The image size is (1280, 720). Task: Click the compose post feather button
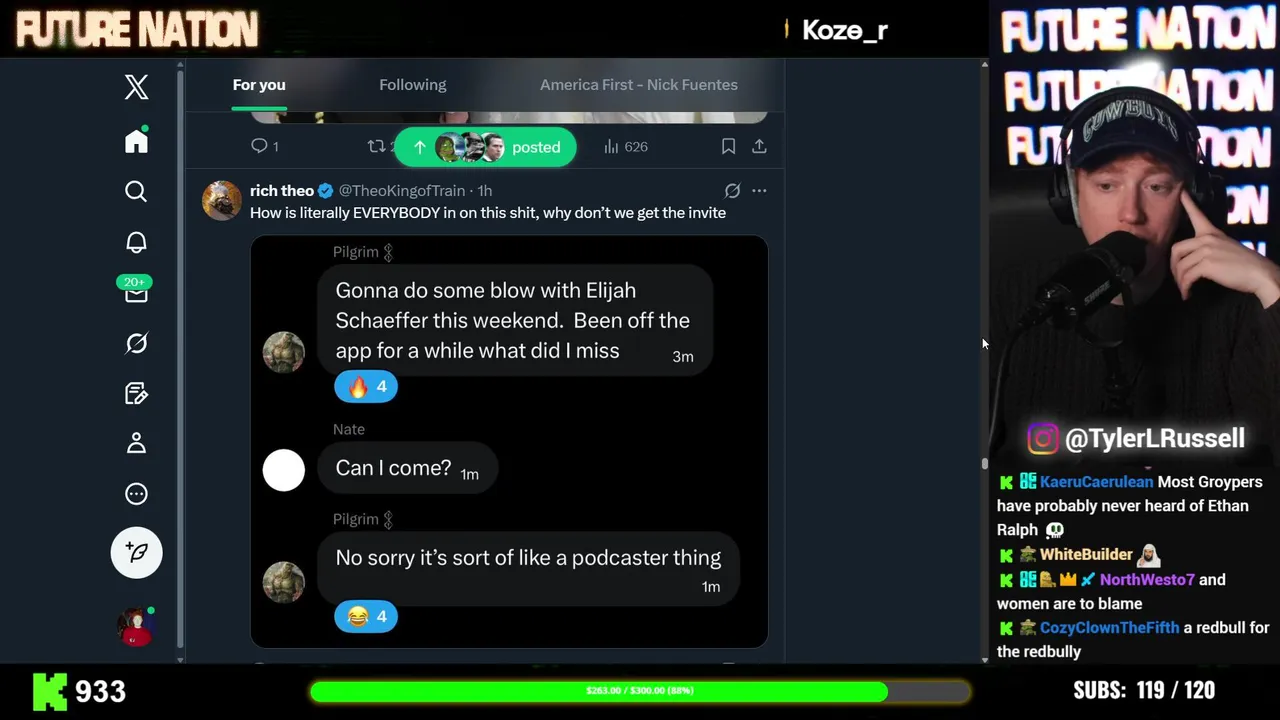137,552
